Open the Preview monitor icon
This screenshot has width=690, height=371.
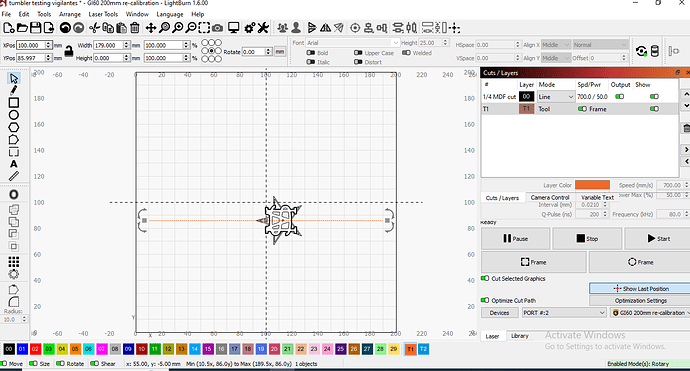[x=234, y=28]
